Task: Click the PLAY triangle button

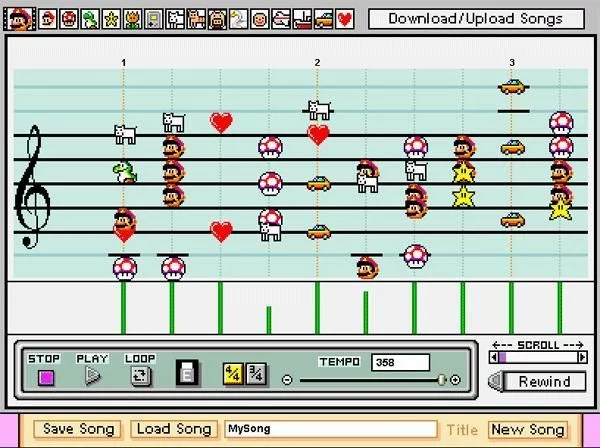Action: pos(92,376)
